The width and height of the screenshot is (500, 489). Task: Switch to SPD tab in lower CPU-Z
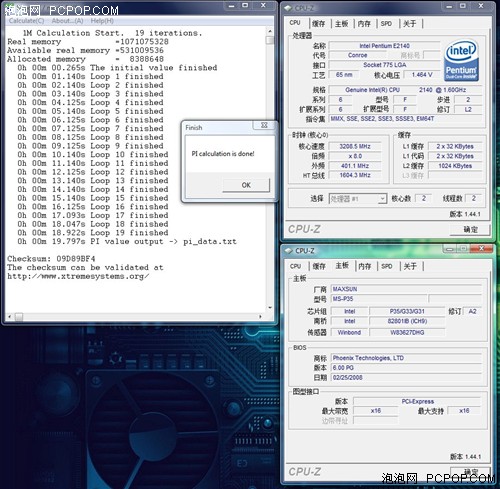point(387,266)
